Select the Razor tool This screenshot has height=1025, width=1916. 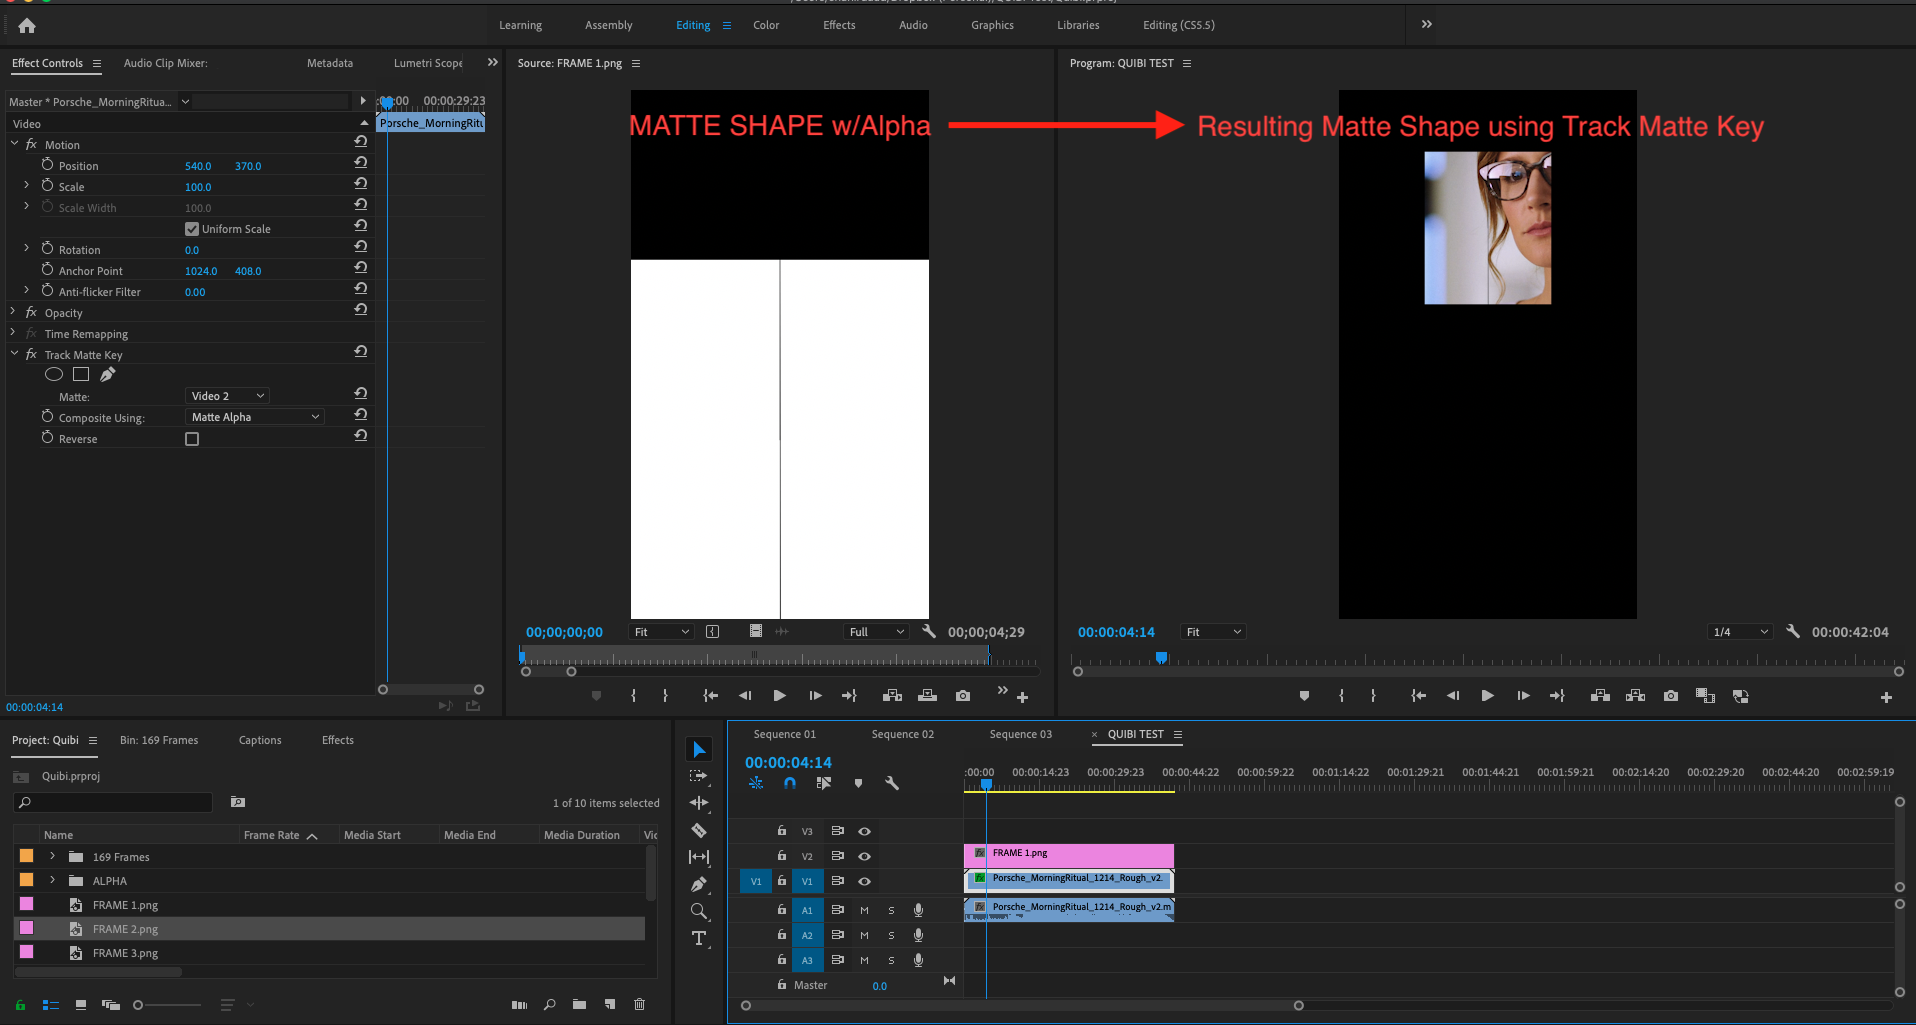tap(699, 830)
